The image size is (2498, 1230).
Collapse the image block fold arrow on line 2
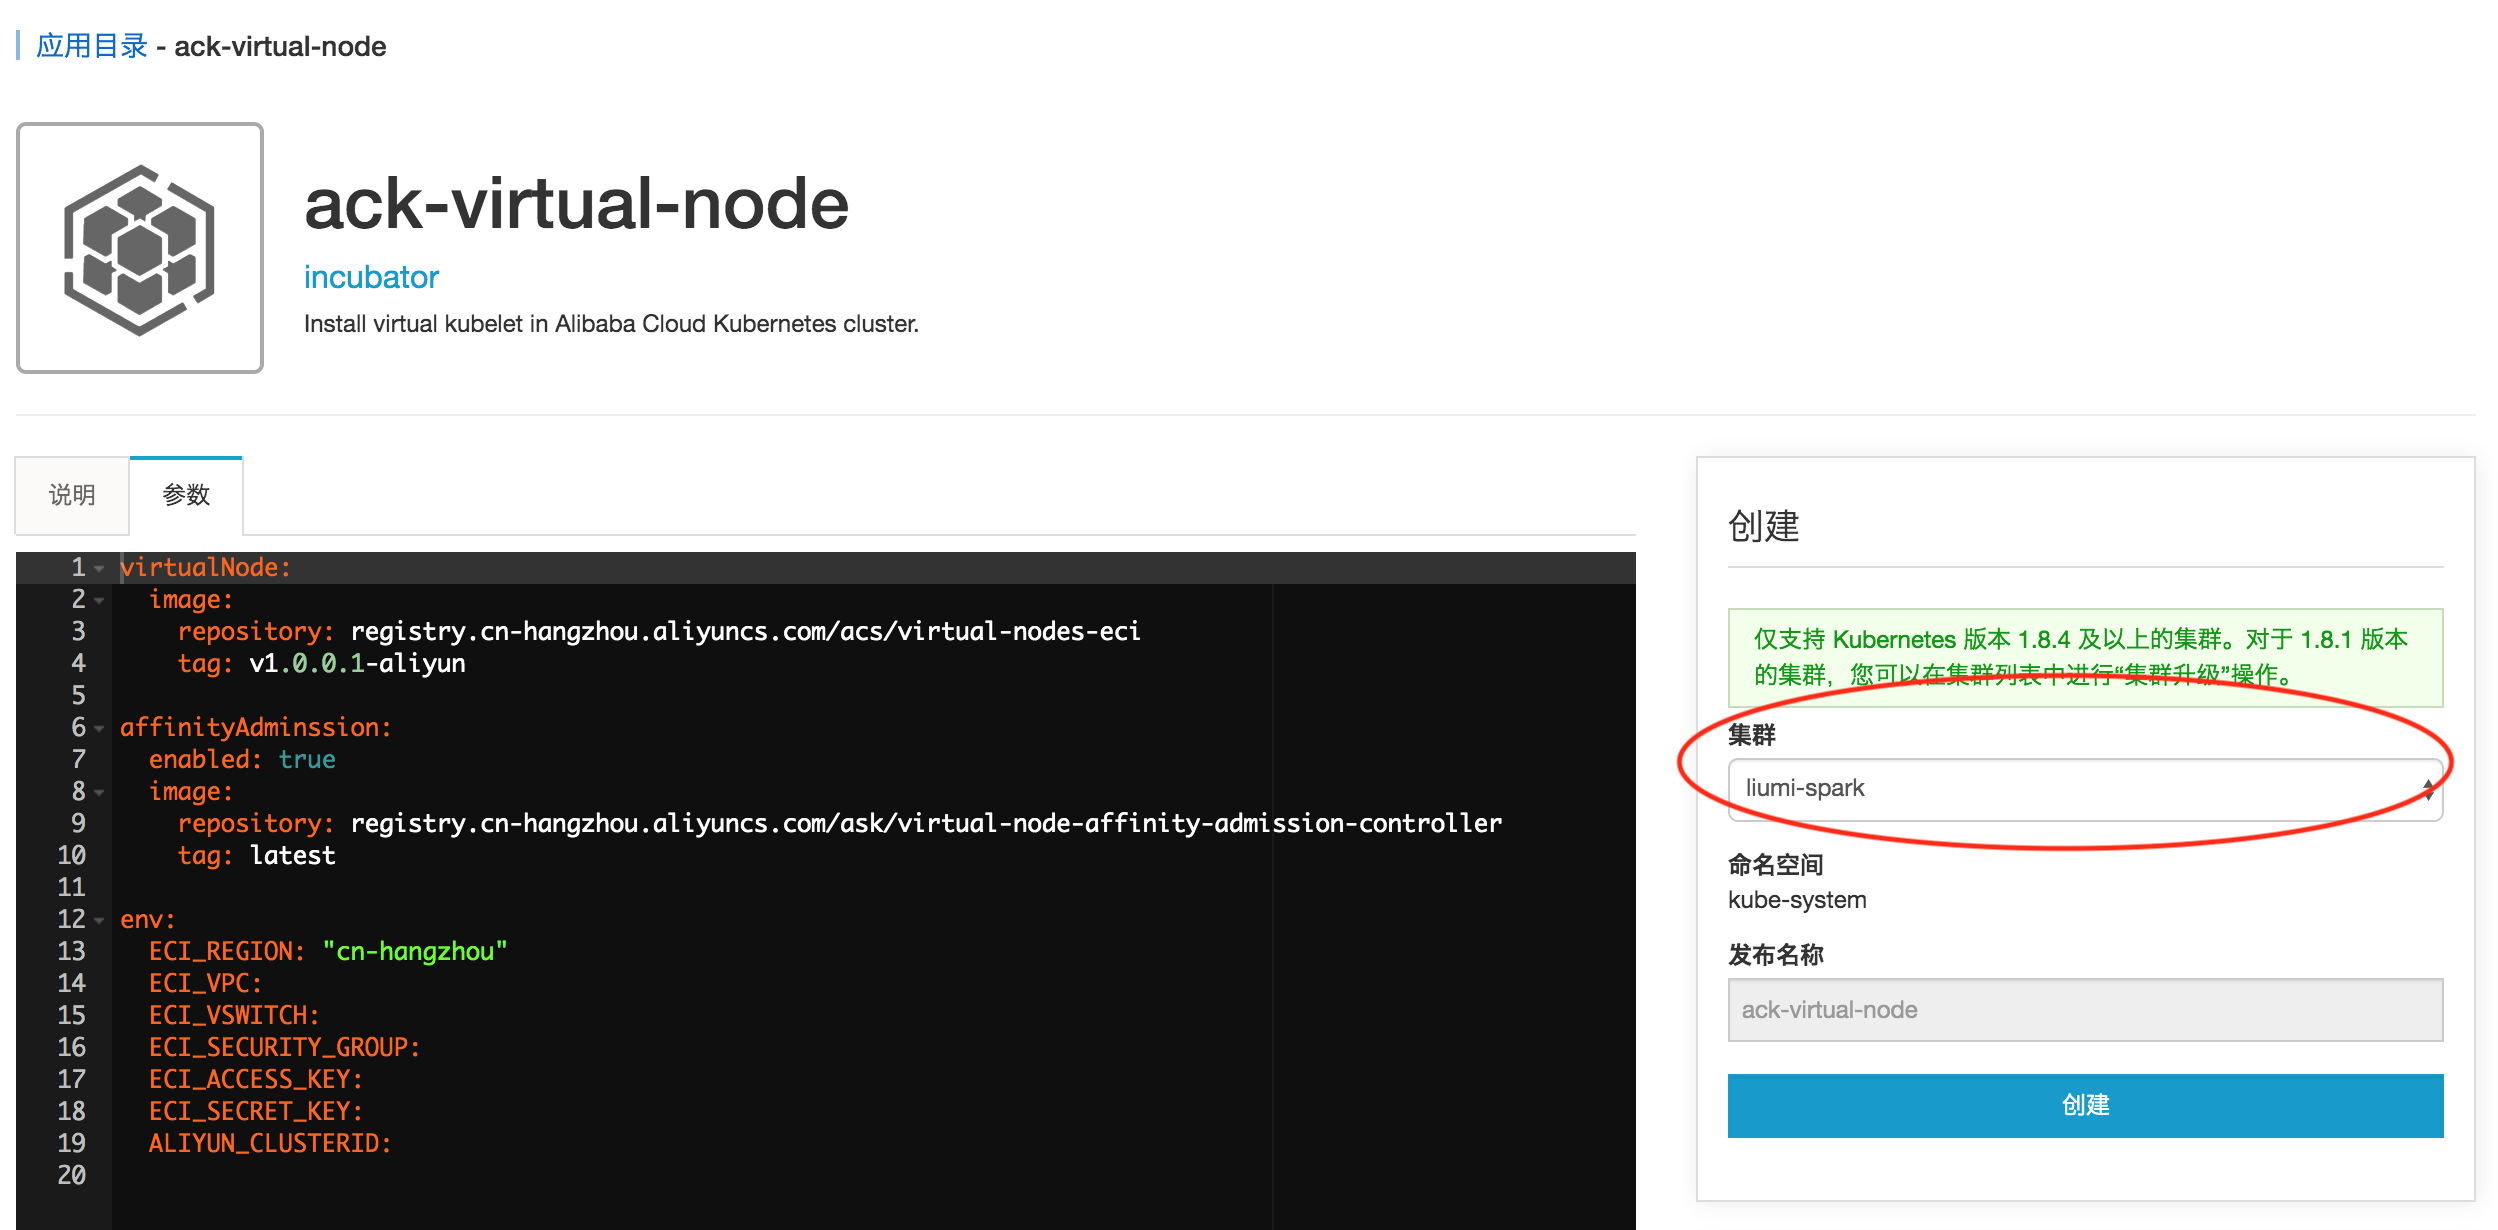pyautogui.click(x=99, y=601)
